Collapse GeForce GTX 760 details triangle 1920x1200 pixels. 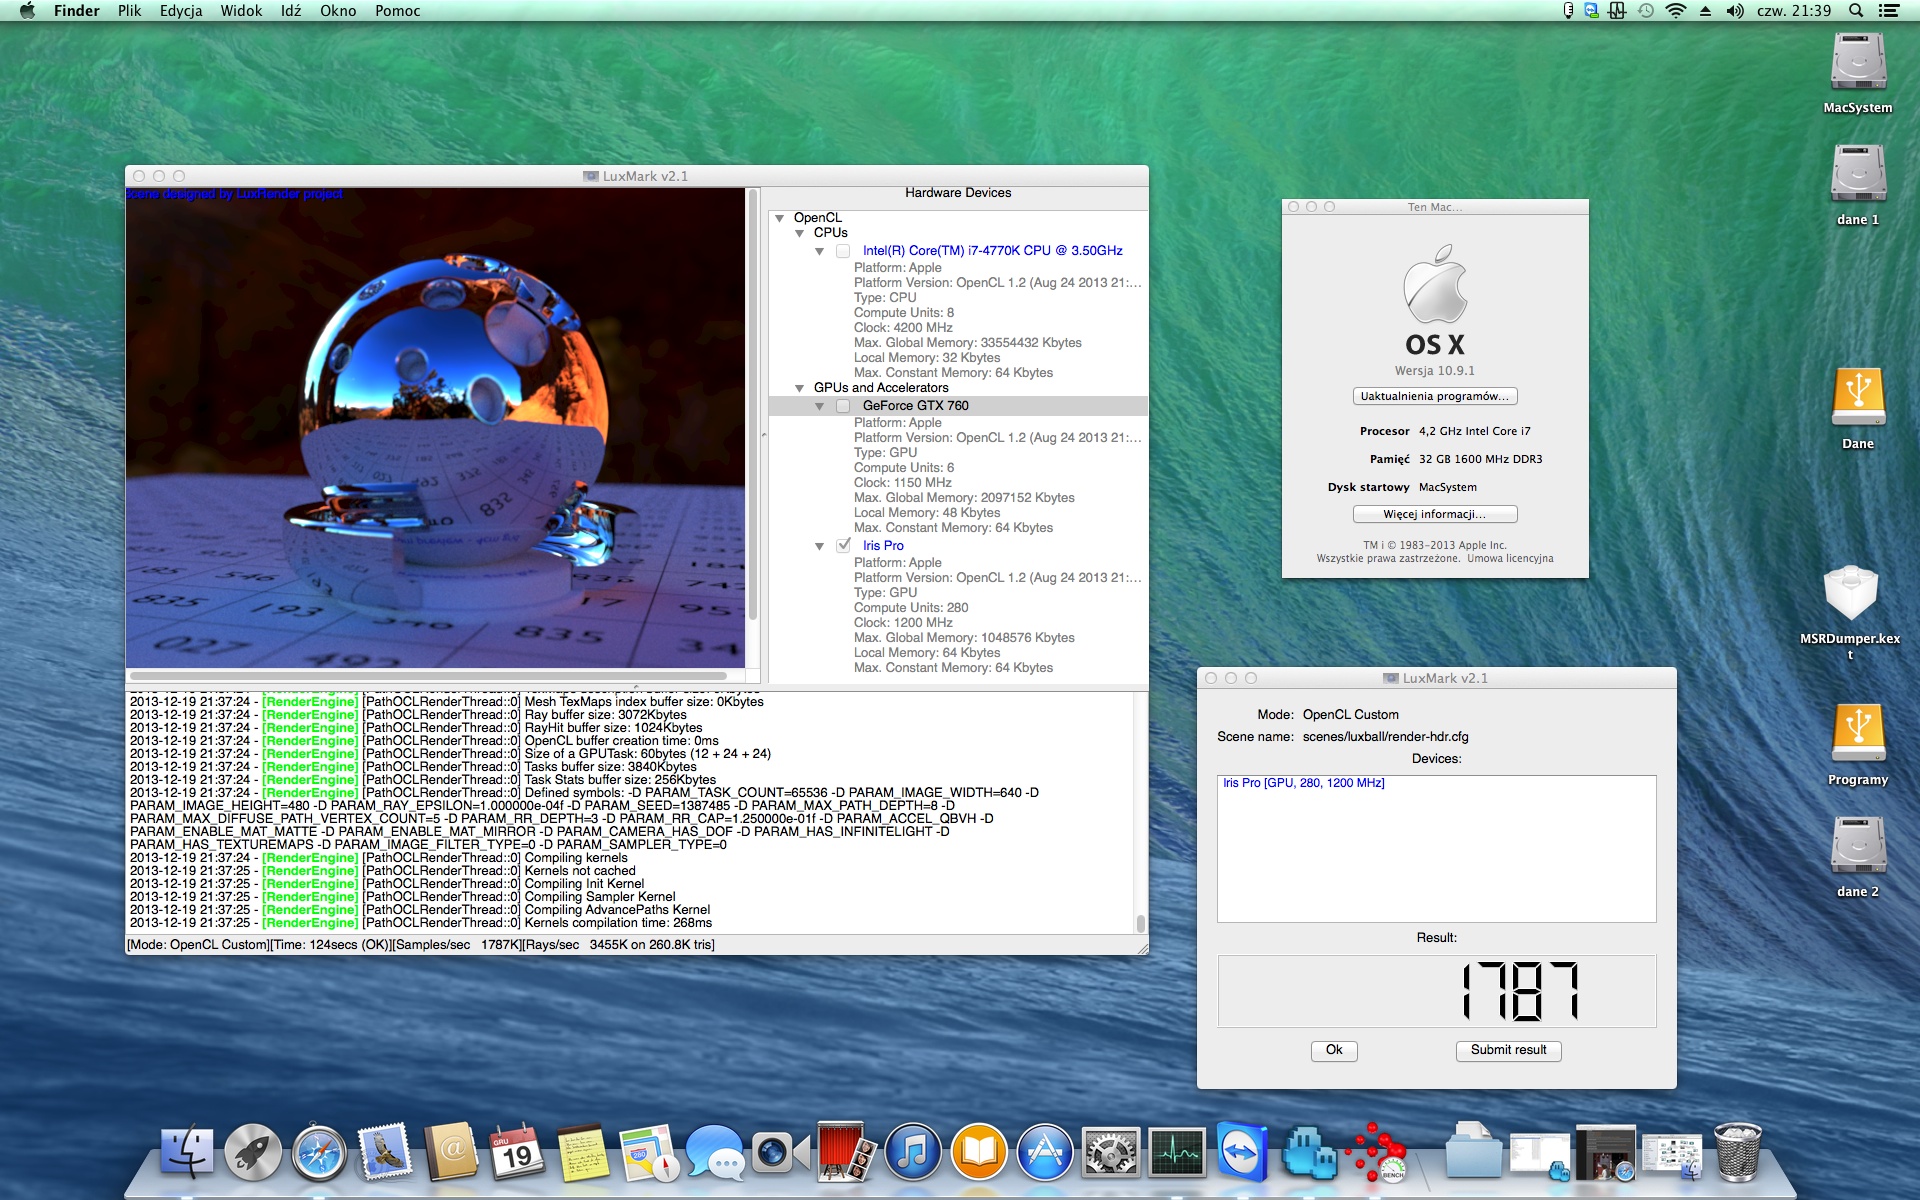pyautogui.click(x=819, y=406)
